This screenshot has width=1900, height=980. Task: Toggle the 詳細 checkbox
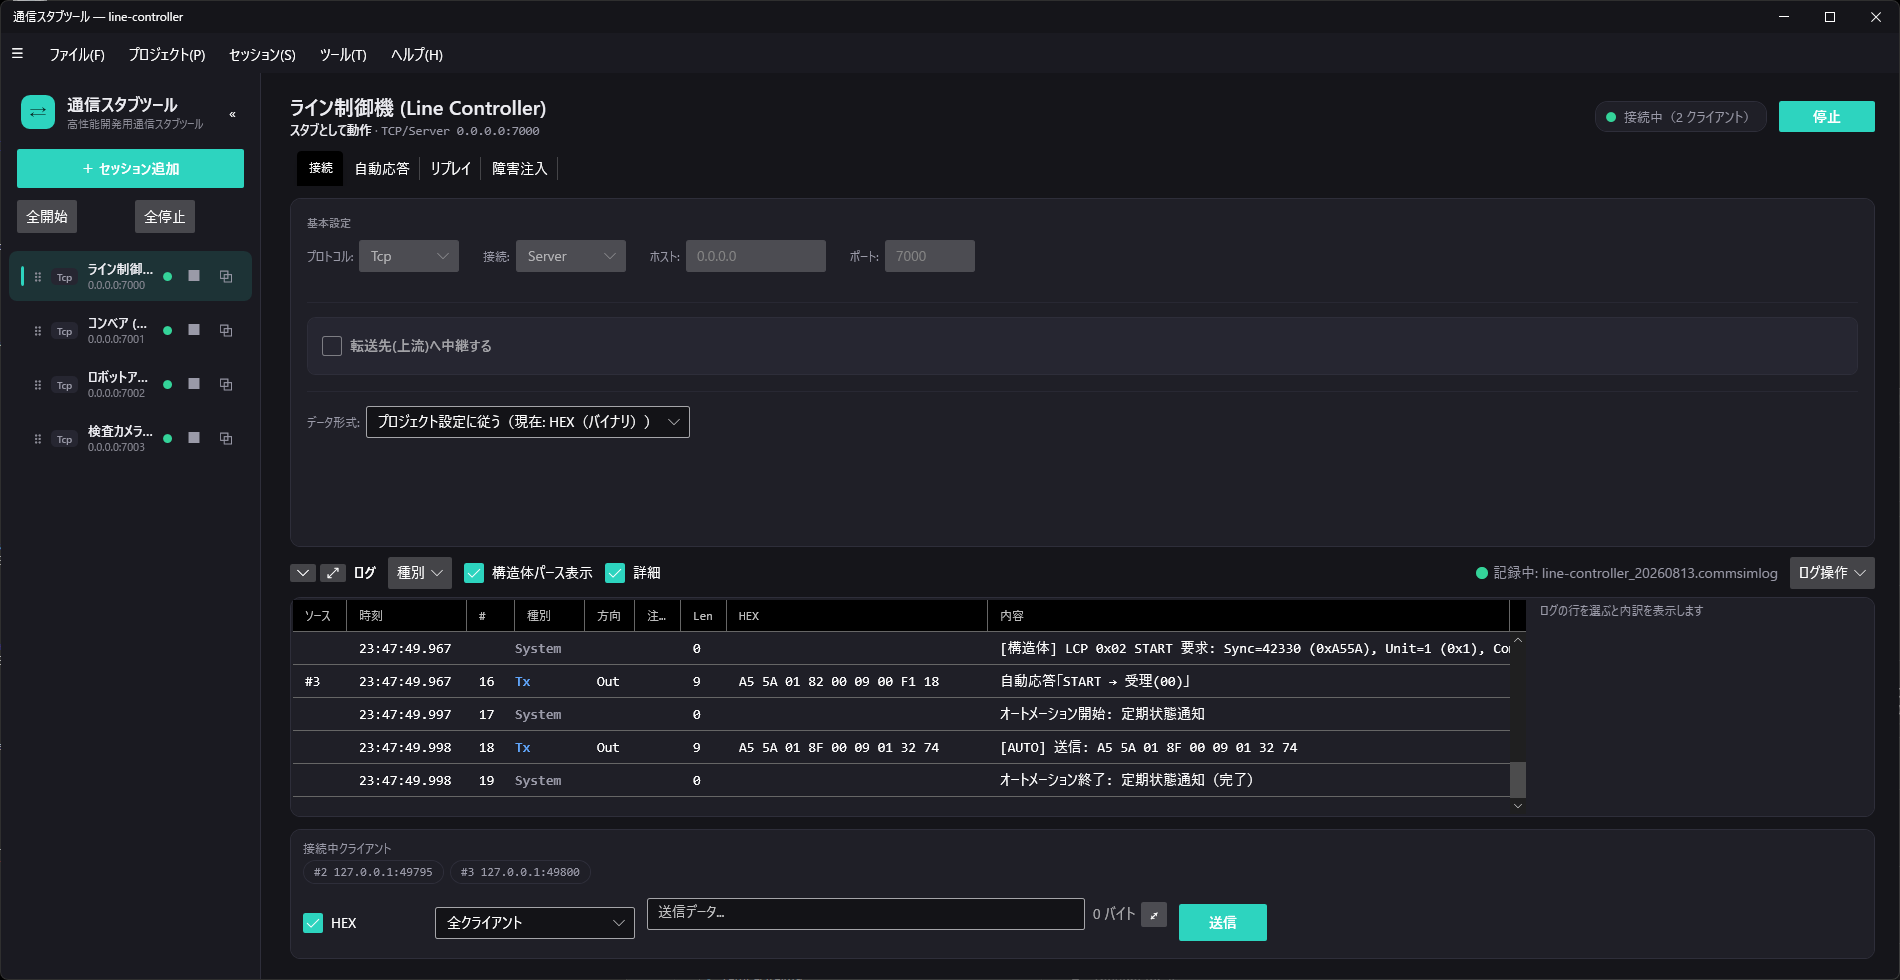pyautogui.click(x=615, y=573)
